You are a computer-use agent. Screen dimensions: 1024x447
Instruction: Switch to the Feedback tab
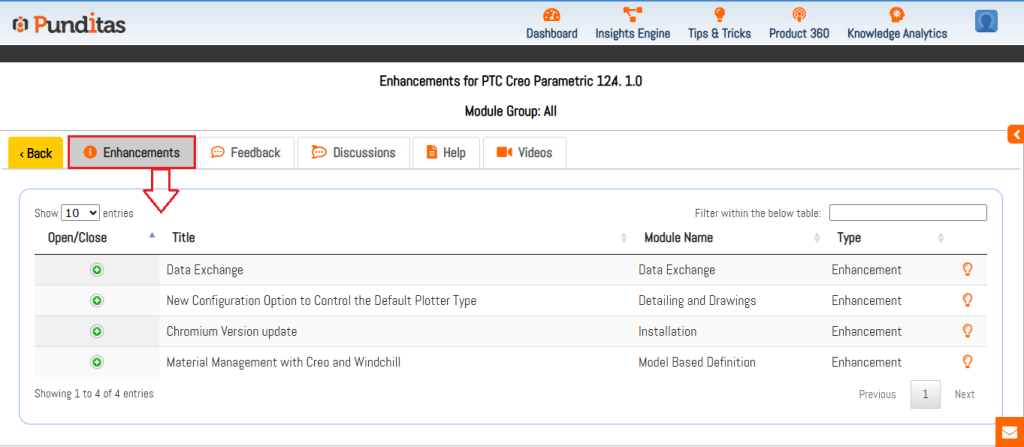point(246,153)
